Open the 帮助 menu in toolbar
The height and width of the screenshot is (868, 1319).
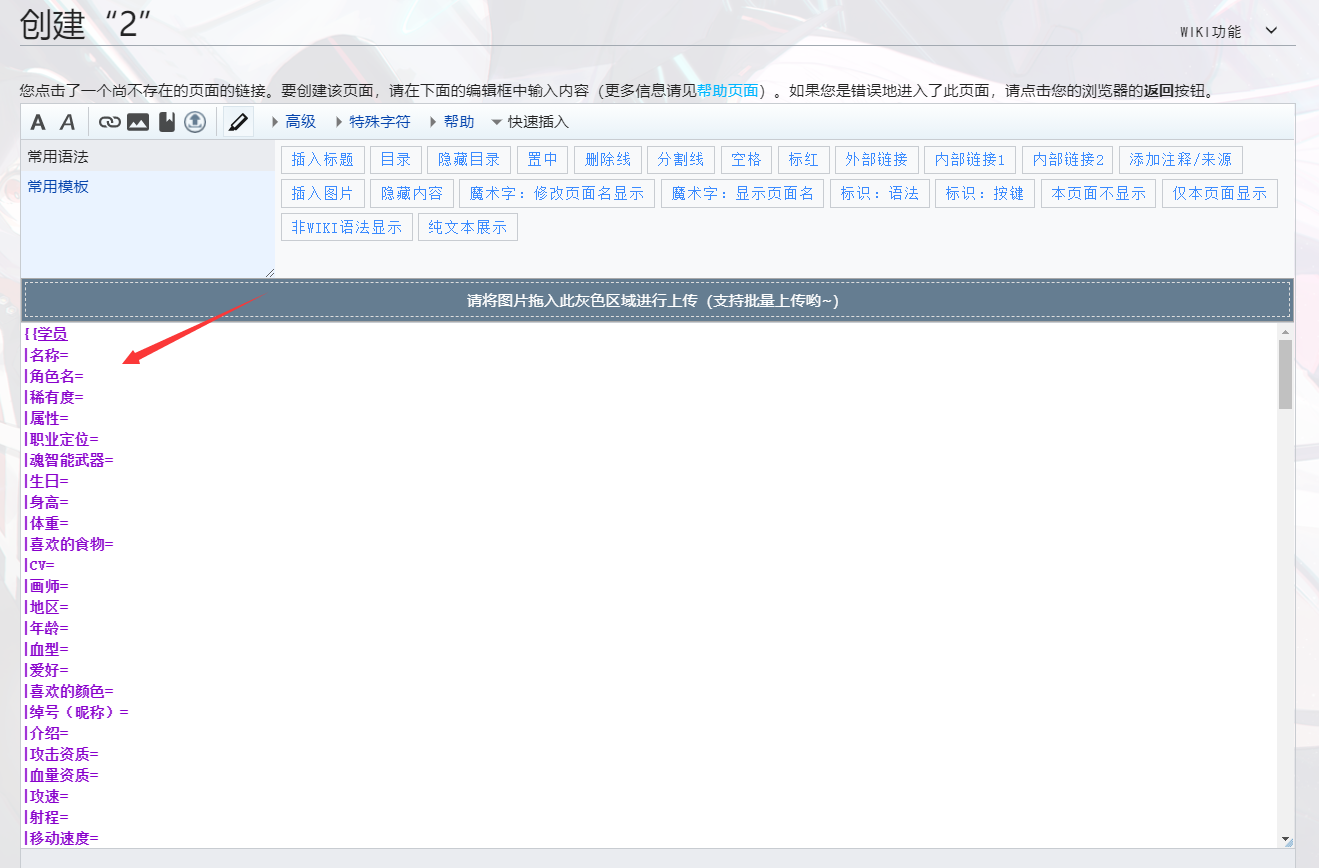click(456, 121)
